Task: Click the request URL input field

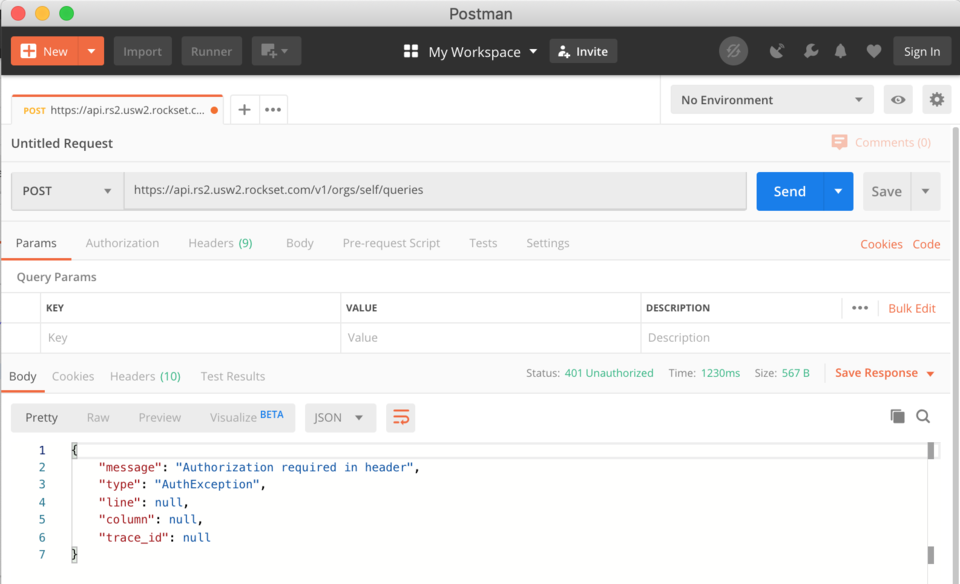Action: (435, 190)
